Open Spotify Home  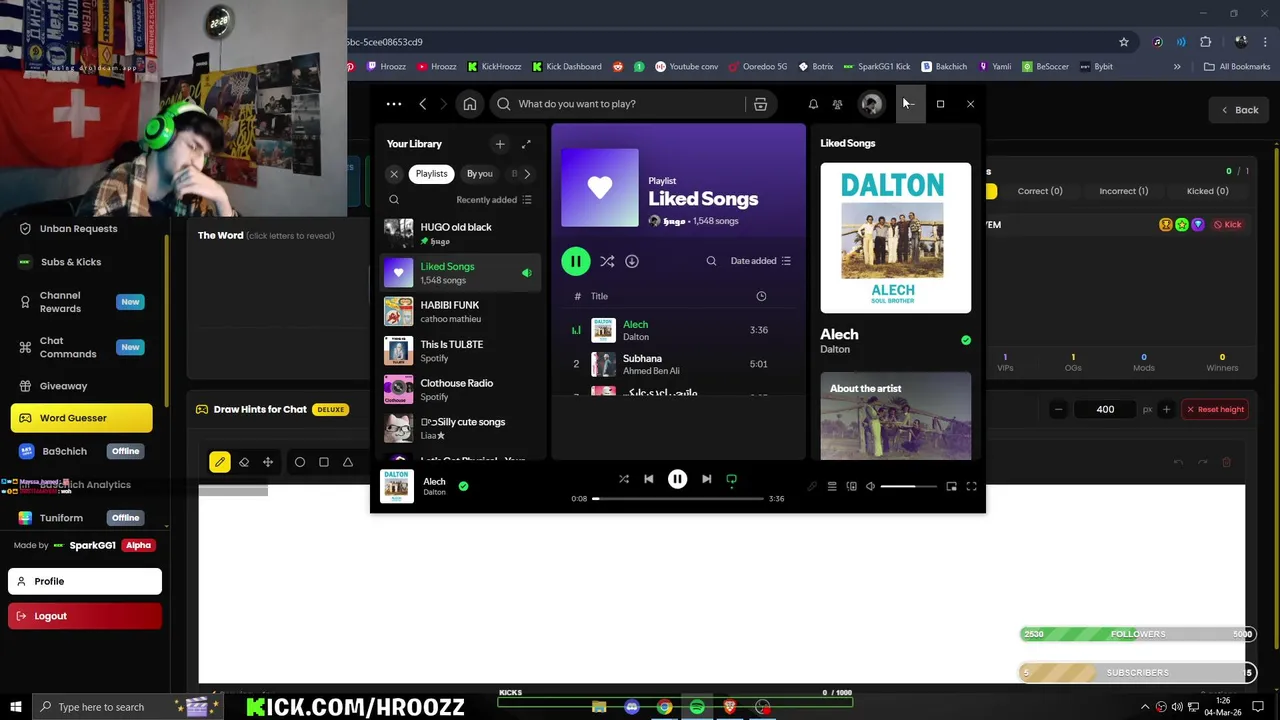(x=470, y=104)
